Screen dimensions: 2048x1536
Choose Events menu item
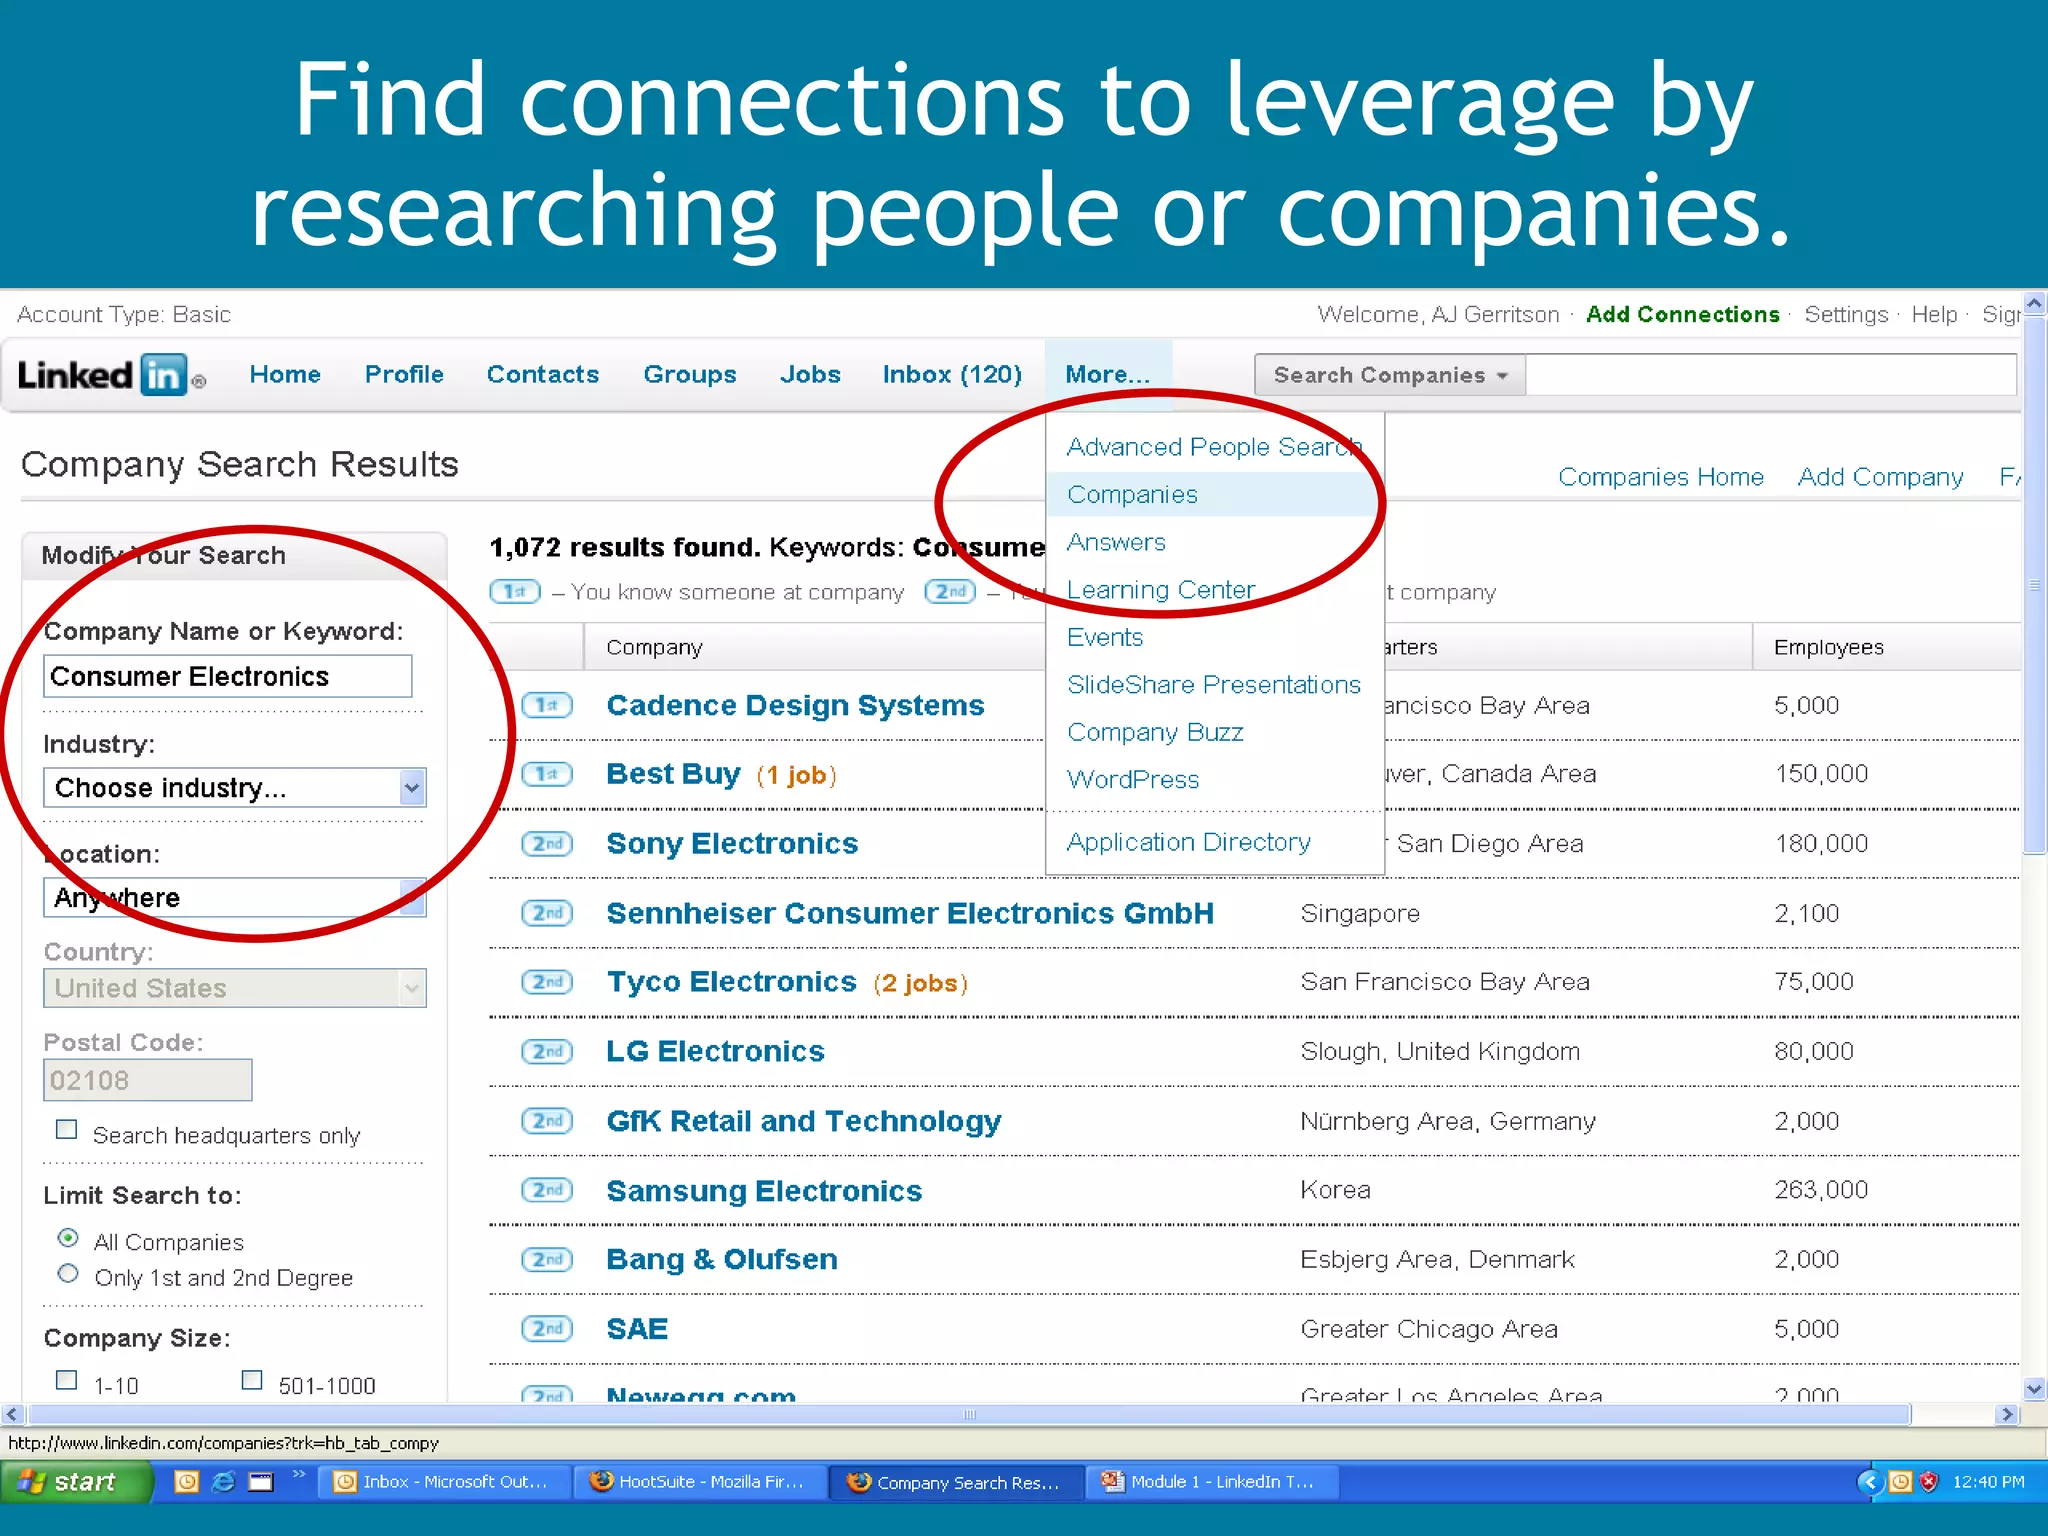point(1105,637)
